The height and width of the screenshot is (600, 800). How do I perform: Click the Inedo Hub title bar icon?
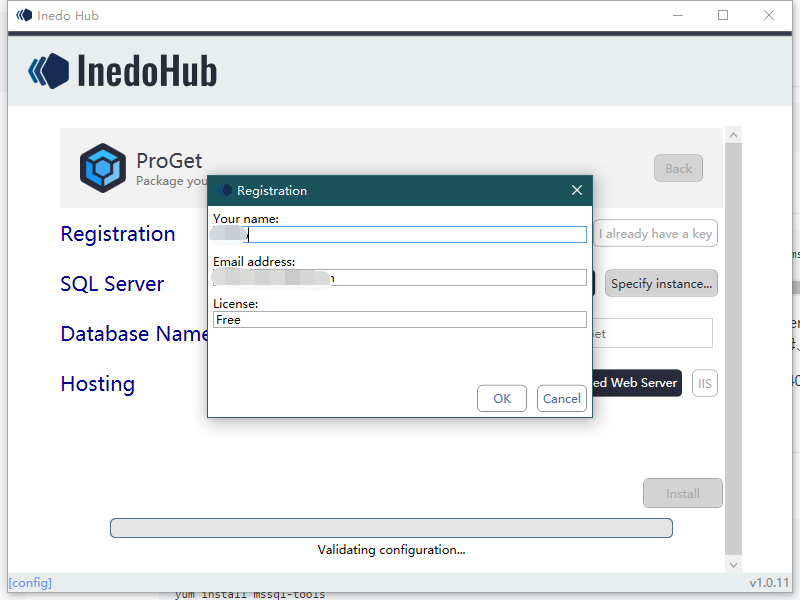[x=23, y=15]
